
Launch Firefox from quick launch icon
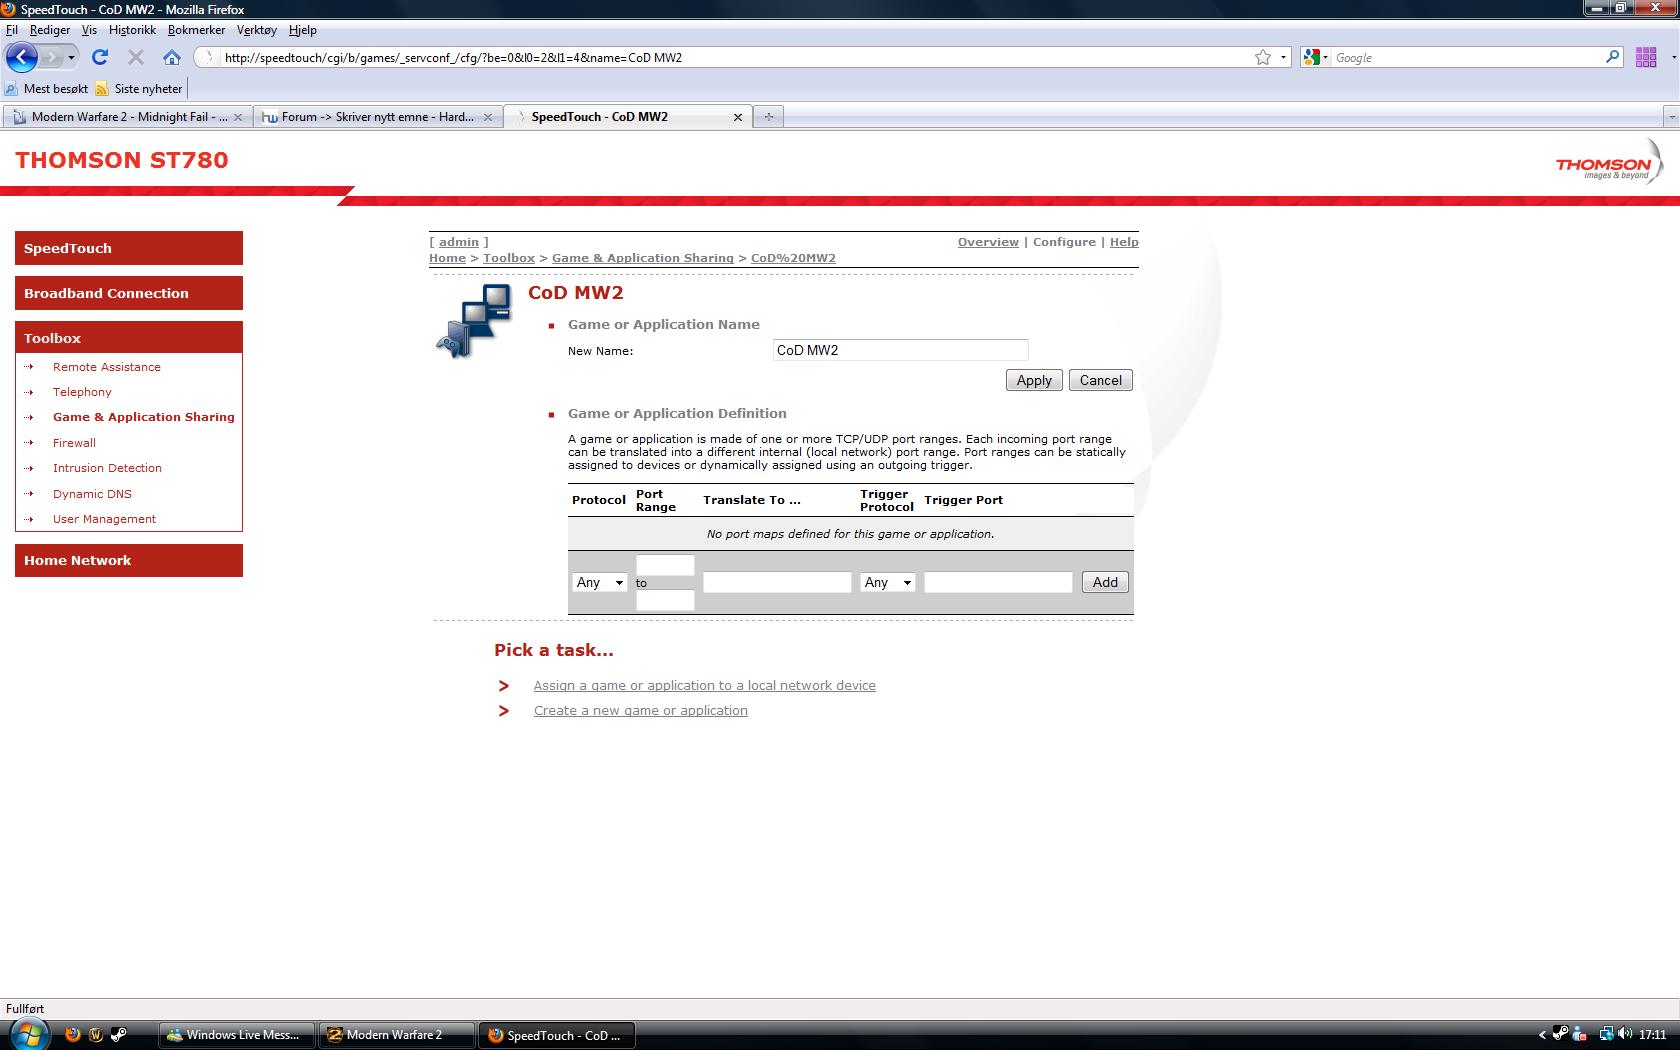72,1035
